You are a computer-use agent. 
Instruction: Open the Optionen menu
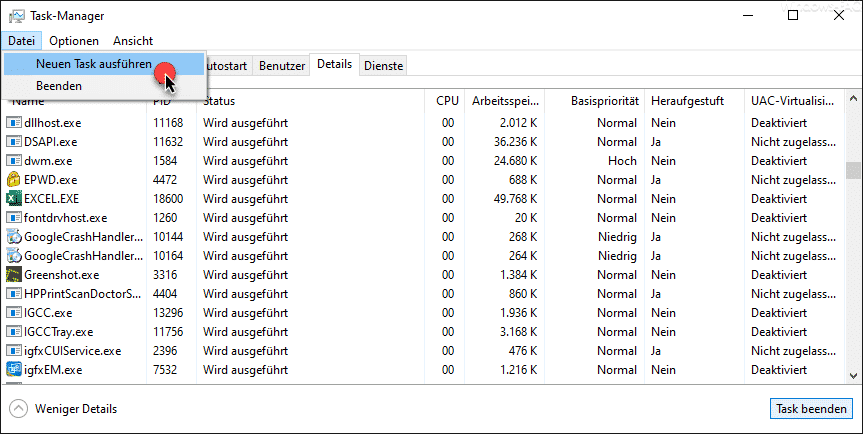click(x=74, y=41)
